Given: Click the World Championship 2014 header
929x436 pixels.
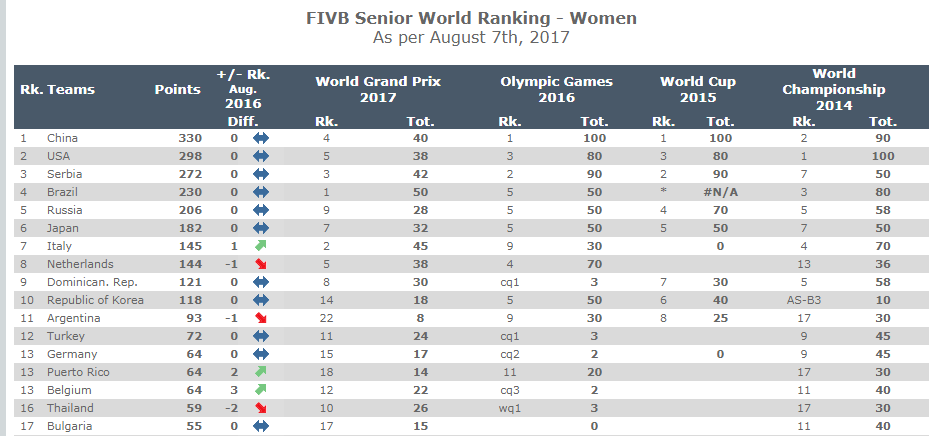Looking at the screenshot, I should (833, 89).
